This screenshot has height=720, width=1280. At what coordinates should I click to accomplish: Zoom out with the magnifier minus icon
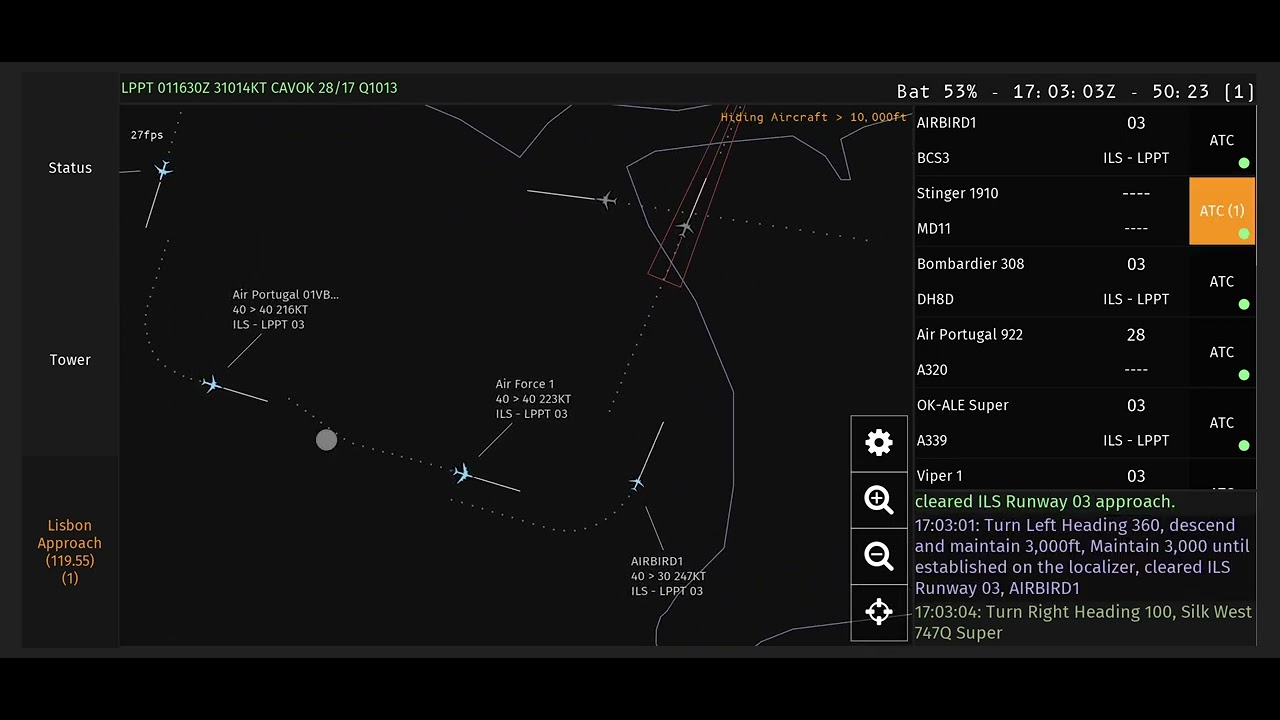tap(879, 556)
